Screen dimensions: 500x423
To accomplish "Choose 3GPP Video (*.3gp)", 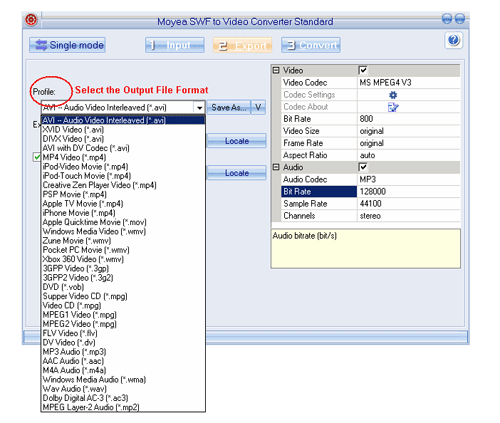I will coord(123,268).
